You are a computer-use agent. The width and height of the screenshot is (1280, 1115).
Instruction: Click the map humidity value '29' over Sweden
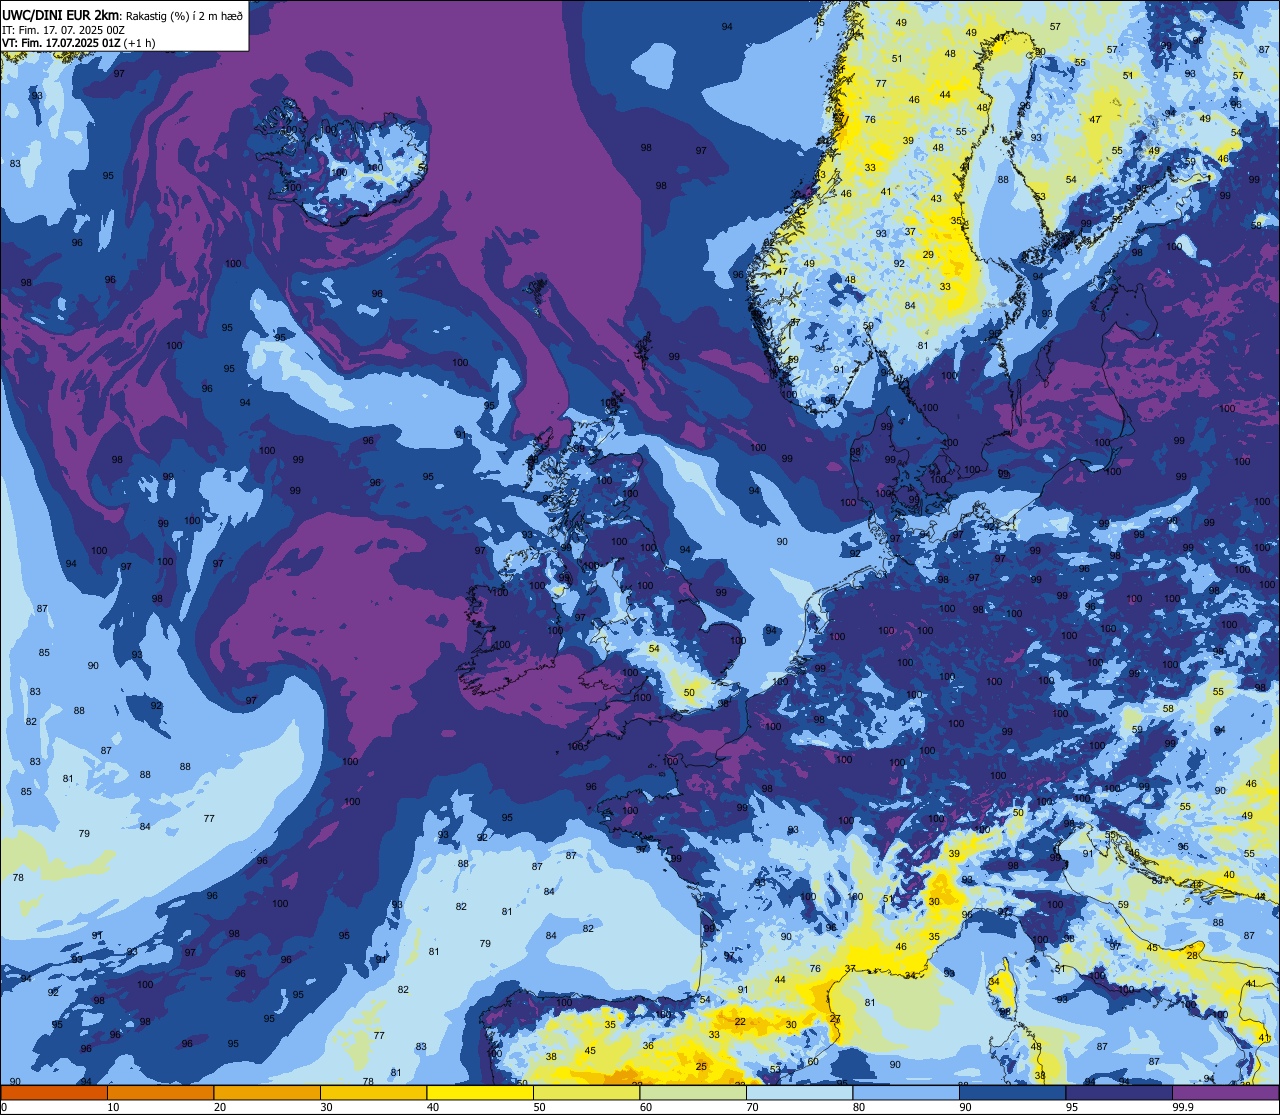tap(928, 255)
